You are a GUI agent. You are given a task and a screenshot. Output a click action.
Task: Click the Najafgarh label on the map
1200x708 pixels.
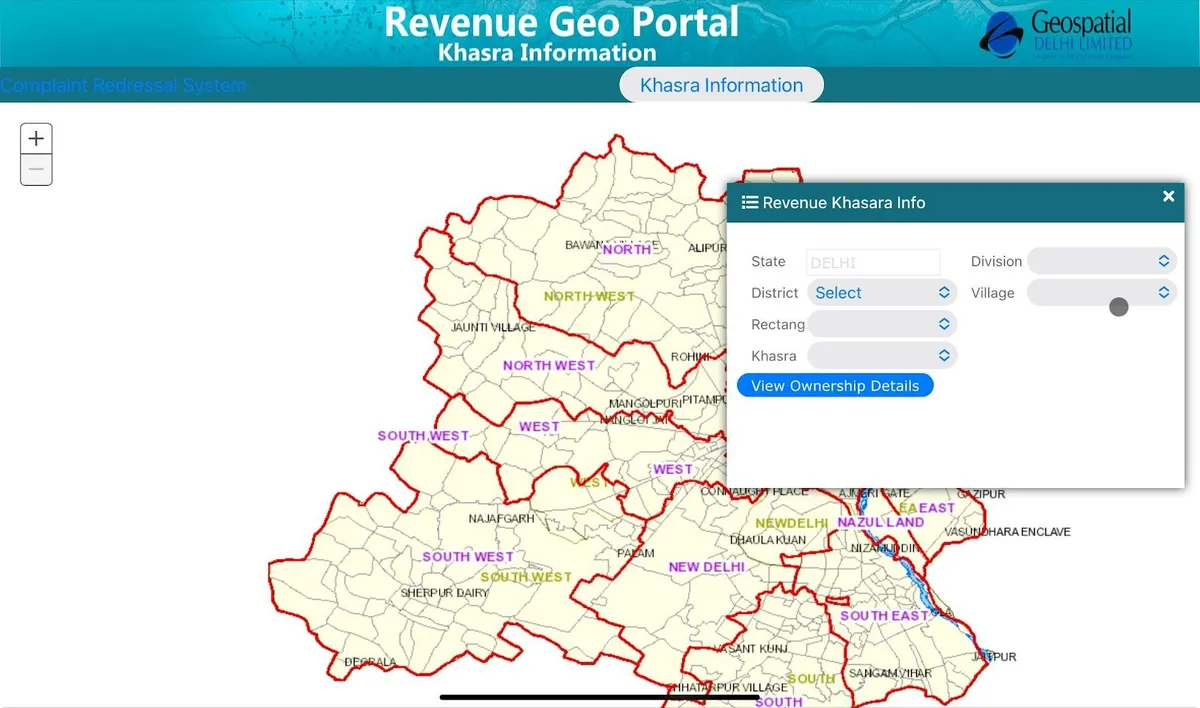(501, 519)
